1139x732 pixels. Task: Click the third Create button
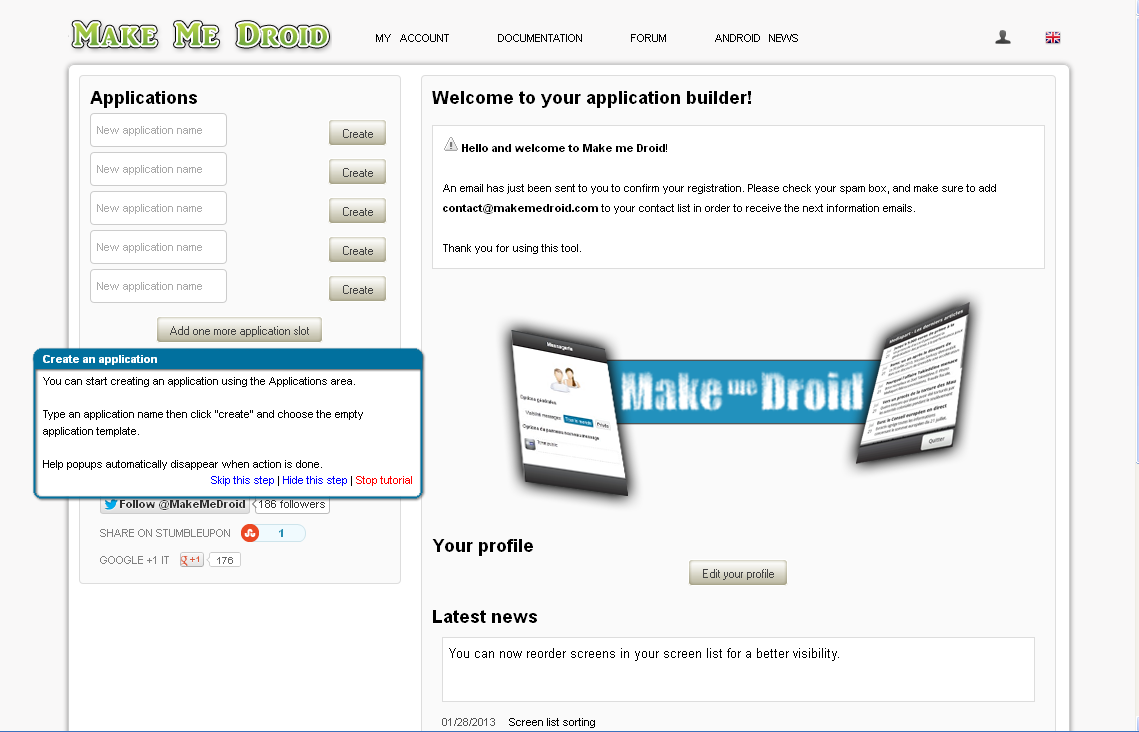pos(357,211)
